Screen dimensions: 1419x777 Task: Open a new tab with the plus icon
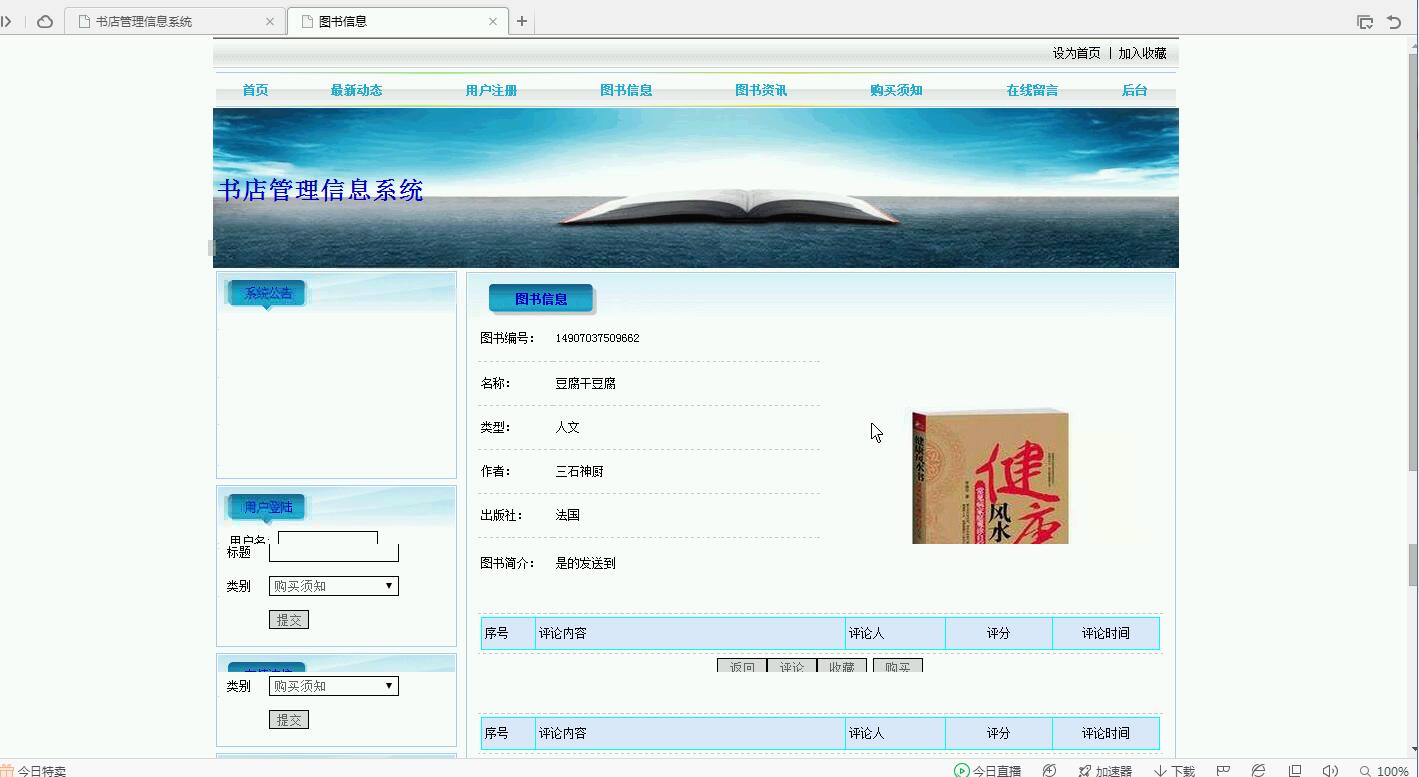tap(522, 21)
